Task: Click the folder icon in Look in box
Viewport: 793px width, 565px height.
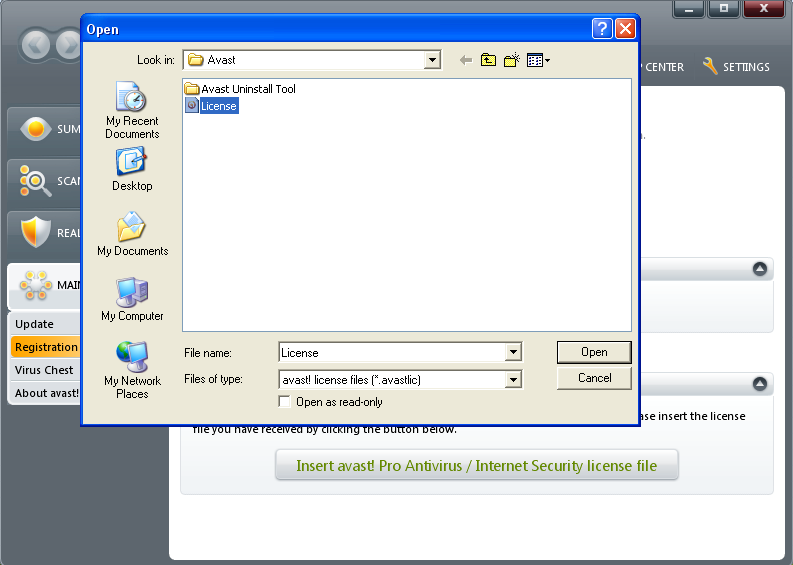Action: click(x=196, y=60)
